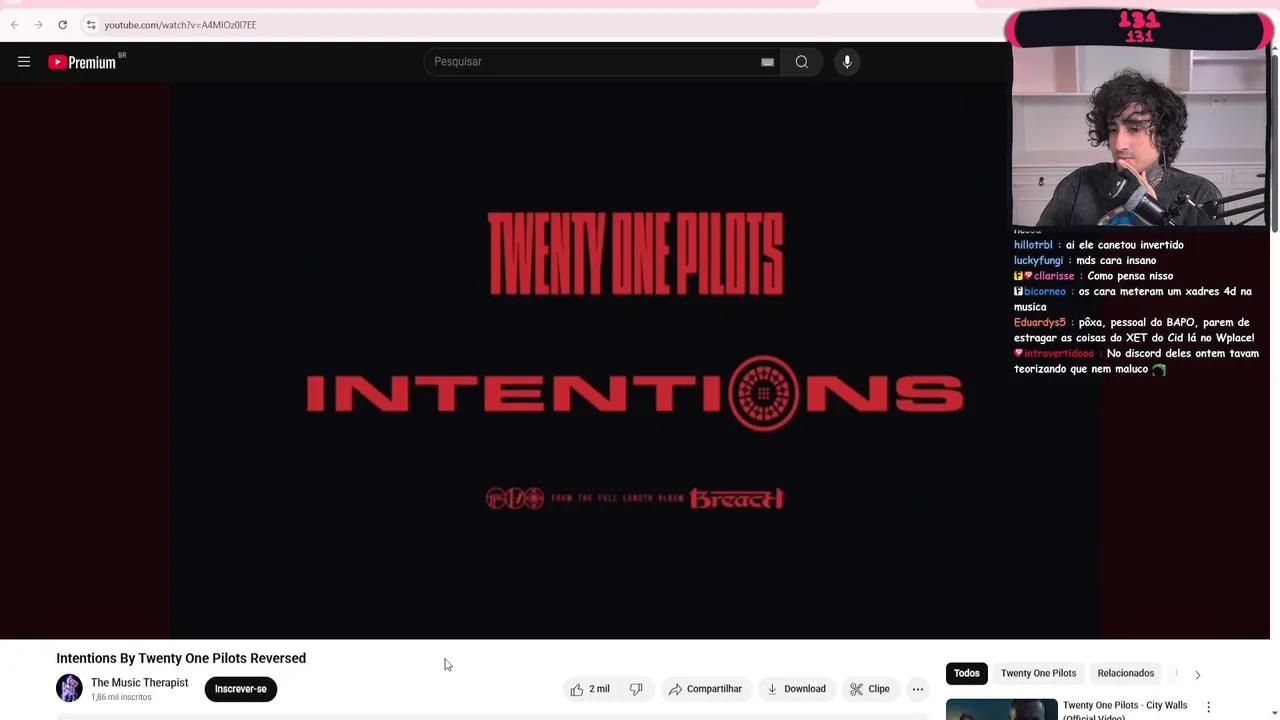This screenshot has width=1280, height=720.
Task: Open the Compartilhar share dialog
Action: pyautogui.click(x=705, y=689)
